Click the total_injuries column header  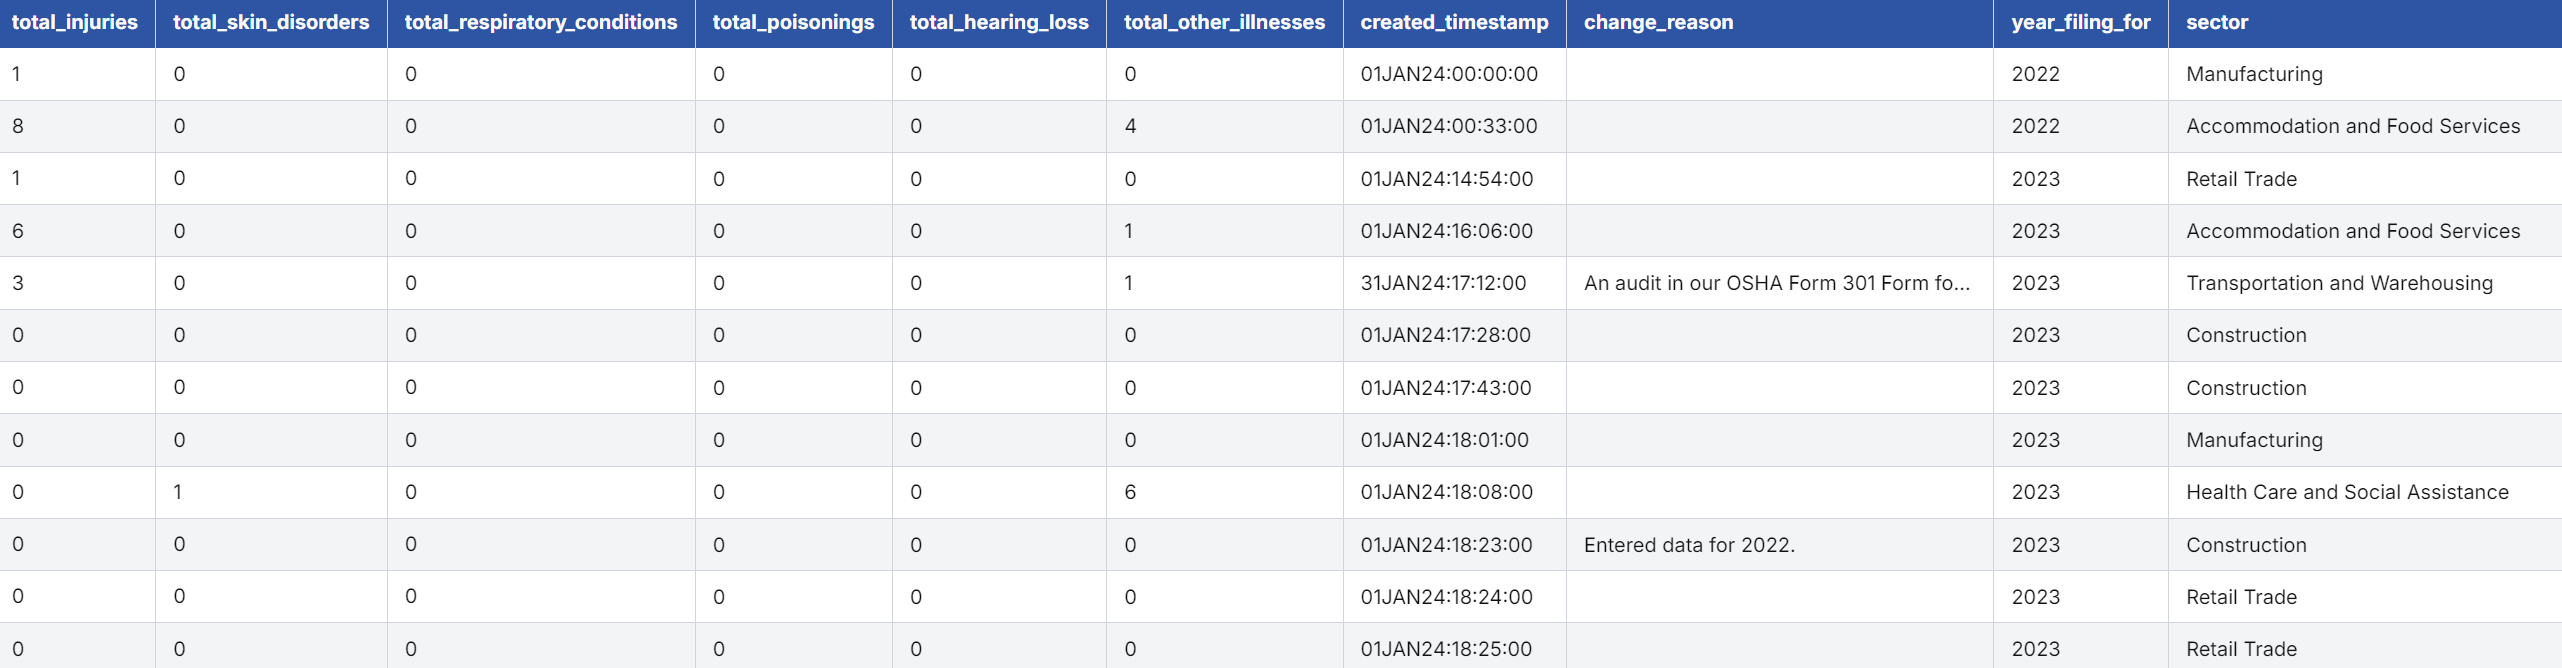pyautogui.click(x=75, y=22)
